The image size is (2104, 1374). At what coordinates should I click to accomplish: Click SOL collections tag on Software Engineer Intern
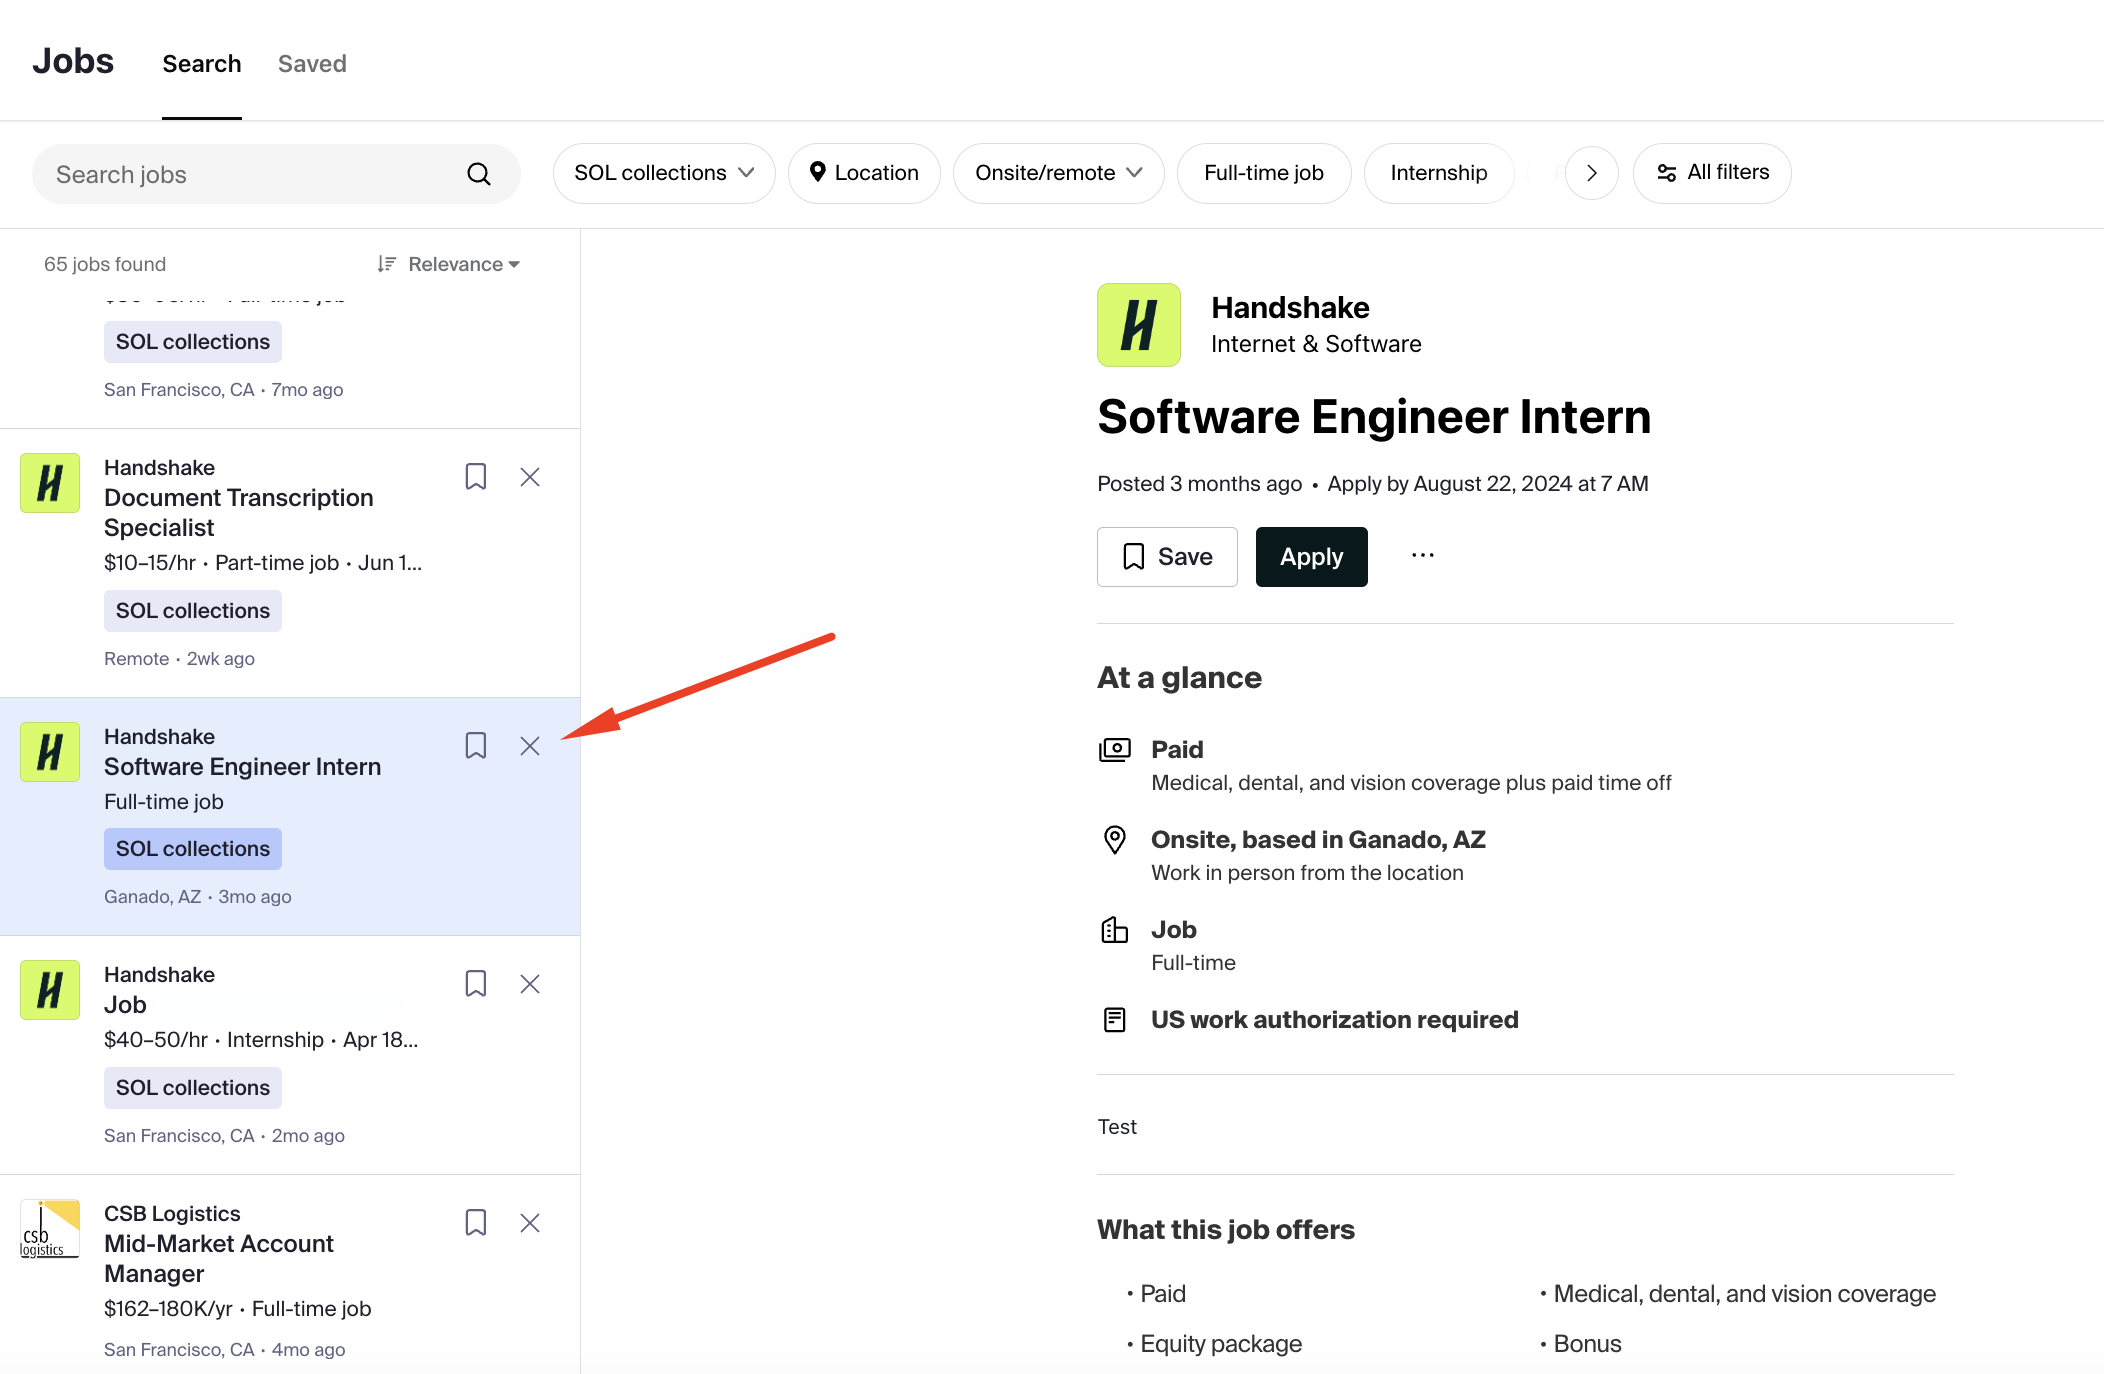[x=193, y=849]
